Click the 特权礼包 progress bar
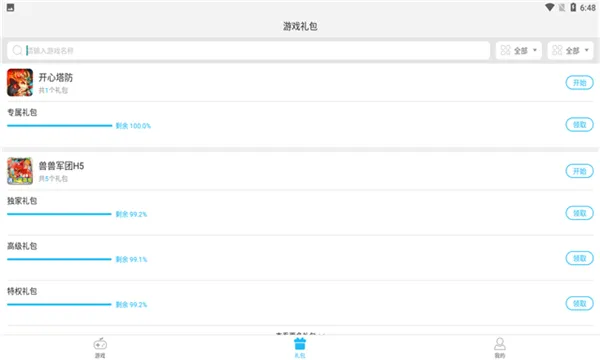600x360 pixels. (x=59, y=304)
